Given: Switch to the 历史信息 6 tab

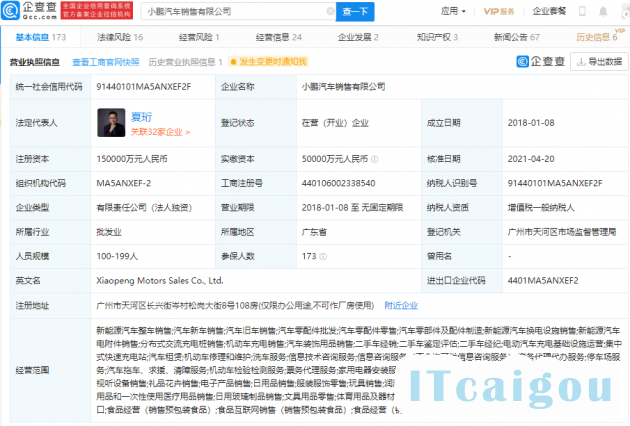Looking at the screenshot, I should (597, 37).
